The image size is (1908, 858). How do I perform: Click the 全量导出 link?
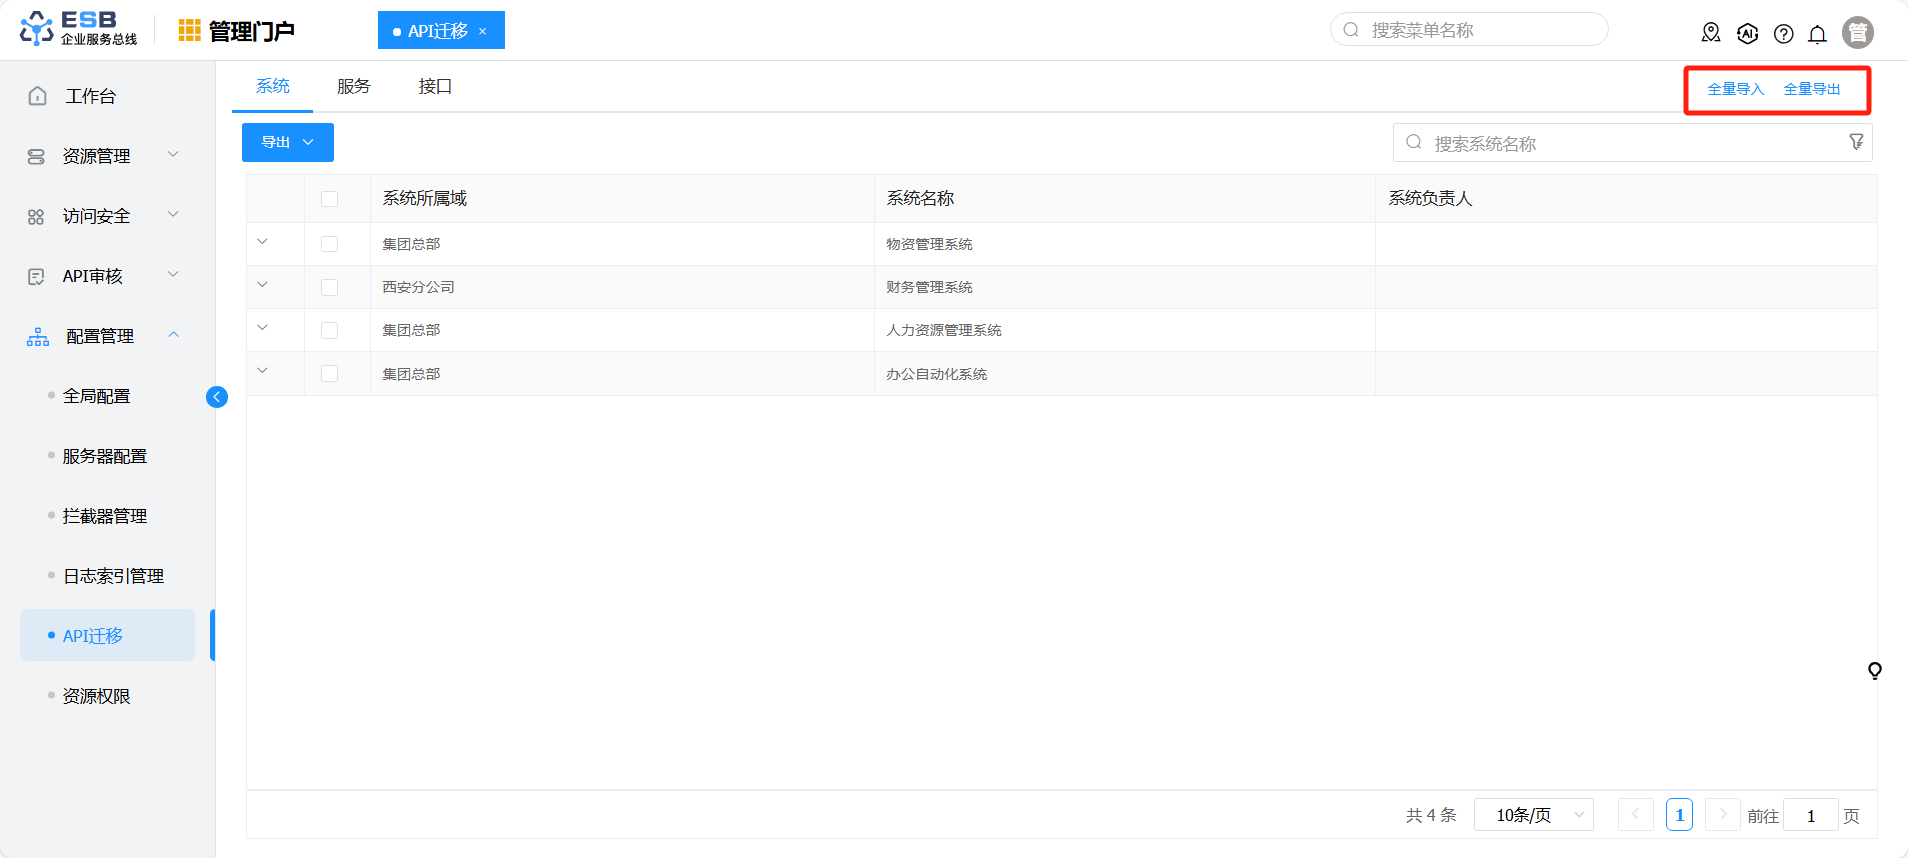tap(1812, 89)
